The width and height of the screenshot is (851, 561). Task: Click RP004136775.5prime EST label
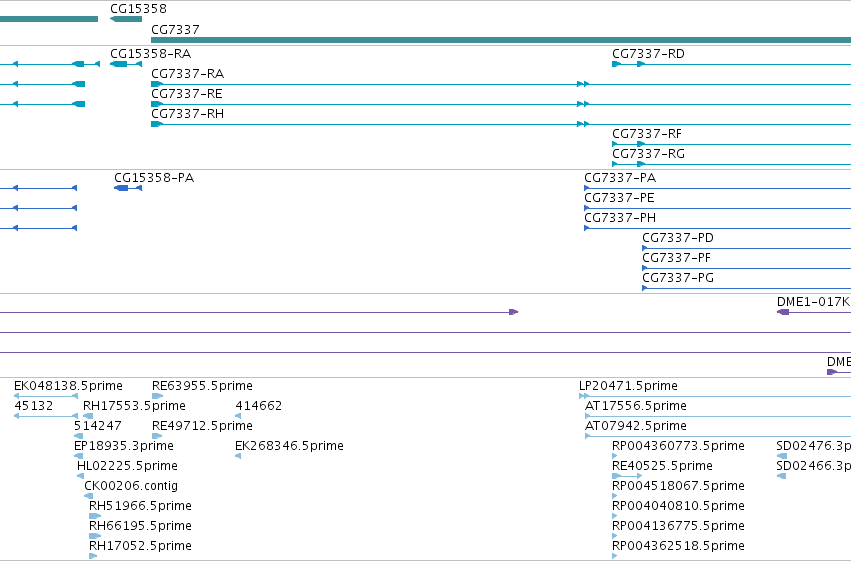[x=678, y=526]
